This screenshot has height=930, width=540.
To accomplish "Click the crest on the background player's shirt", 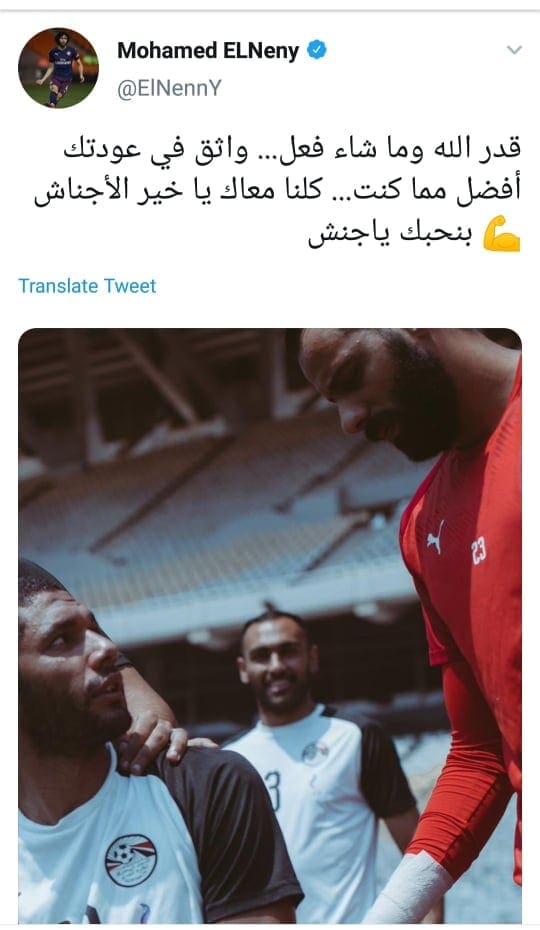I will 315,753.
